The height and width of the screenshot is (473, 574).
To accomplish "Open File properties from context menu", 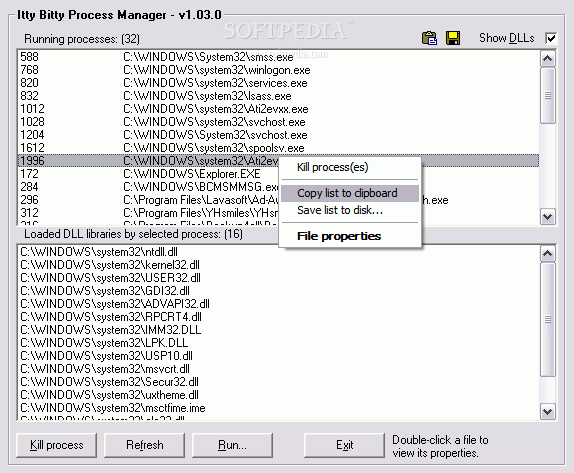I will [x=350, y=236].
